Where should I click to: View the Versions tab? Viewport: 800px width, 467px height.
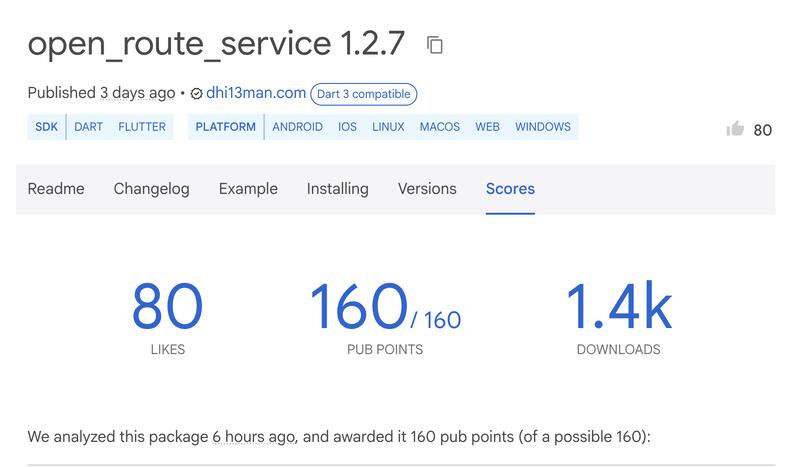[x=427, y=189]
